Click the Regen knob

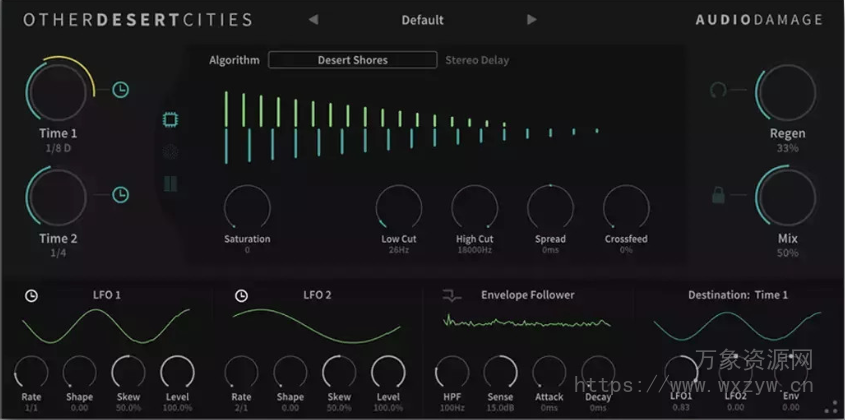[787, 93]
